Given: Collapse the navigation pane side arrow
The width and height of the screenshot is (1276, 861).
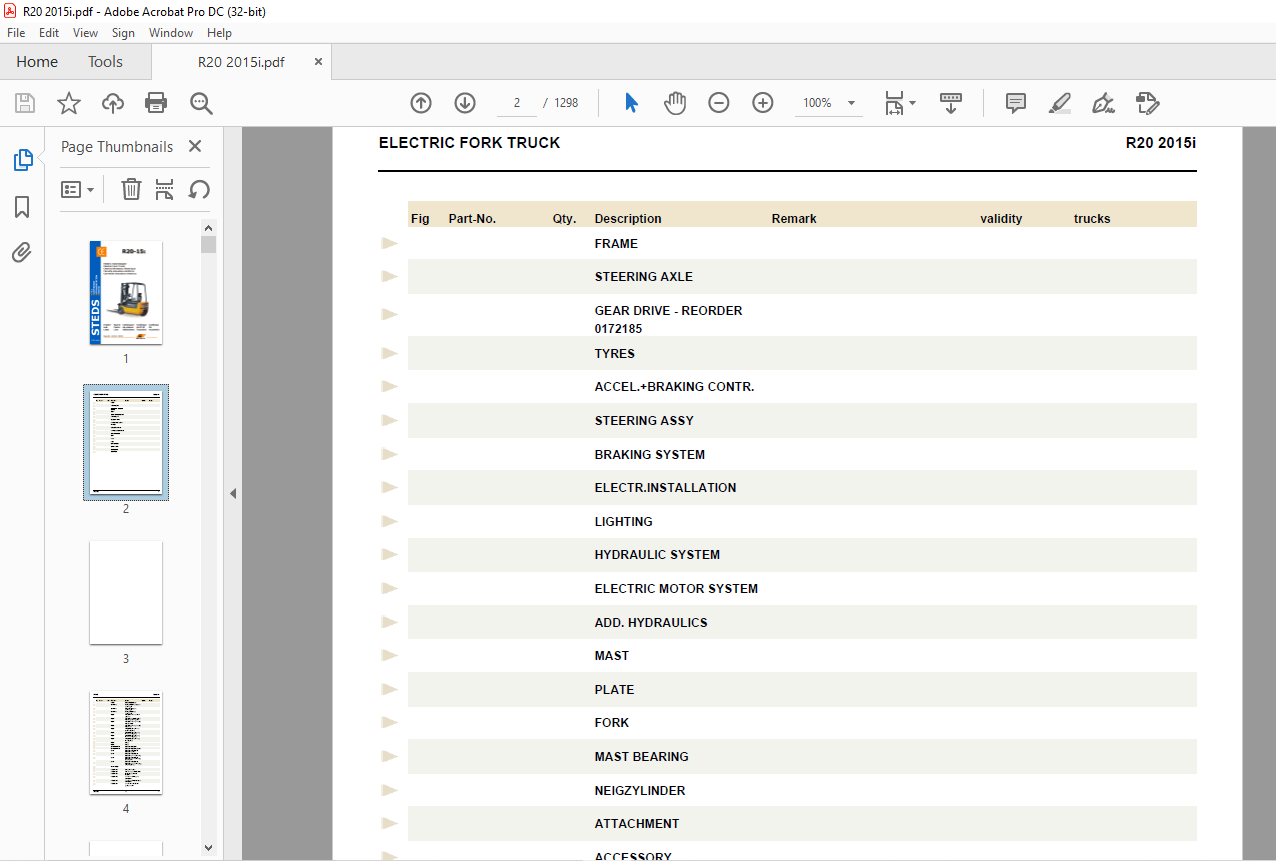Looking at the screenshot, I should coord(233,493).
